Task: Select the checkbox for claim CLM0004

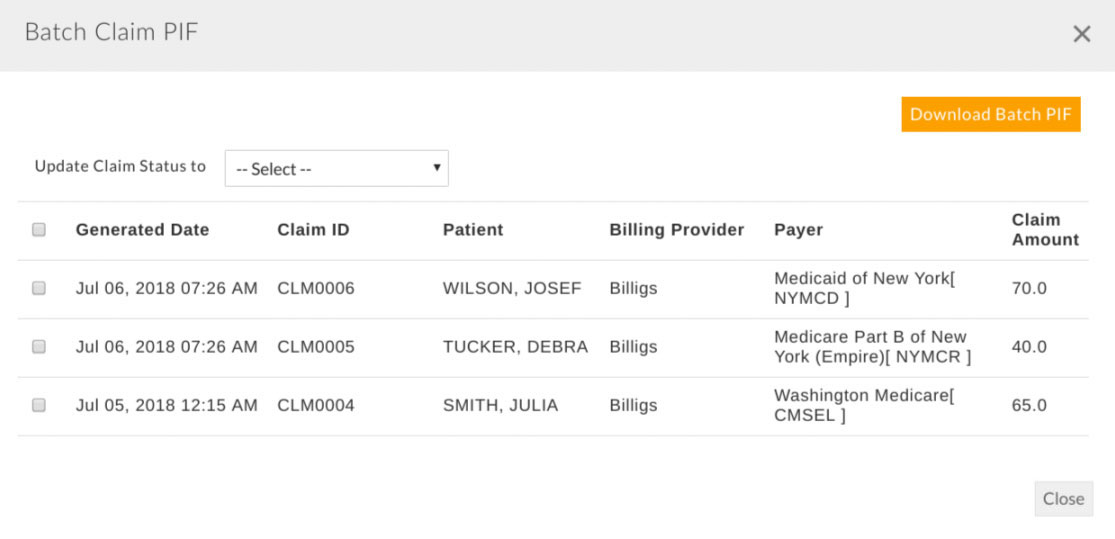Action: point(39,405)
